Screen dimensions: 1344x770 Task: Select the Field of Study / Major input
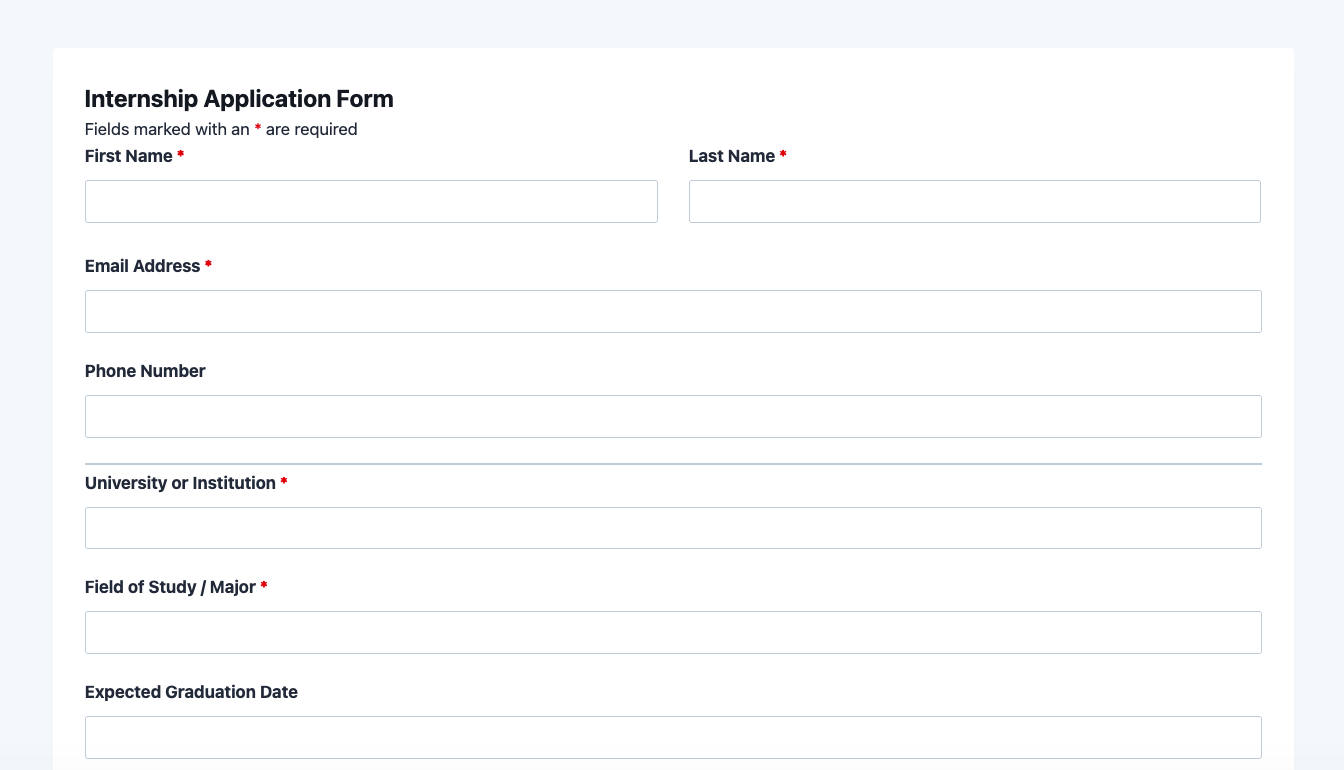coord(673,632)
